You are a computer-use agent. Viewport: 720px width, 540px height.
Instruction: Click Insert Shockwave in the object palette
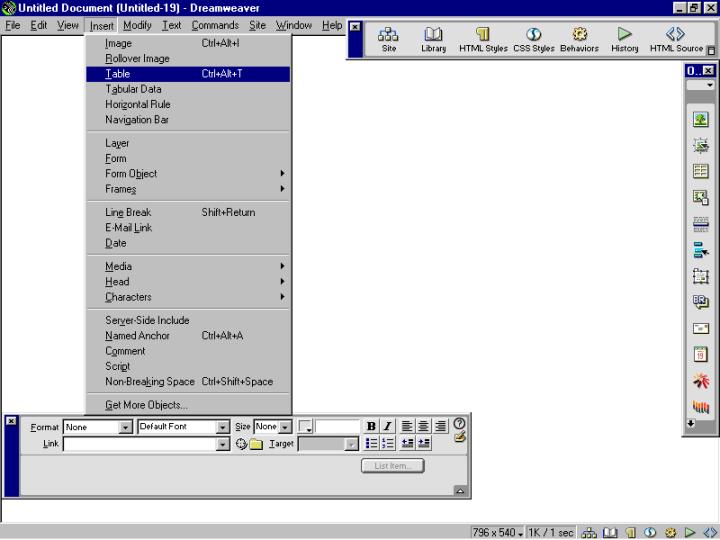coord(700,406)
